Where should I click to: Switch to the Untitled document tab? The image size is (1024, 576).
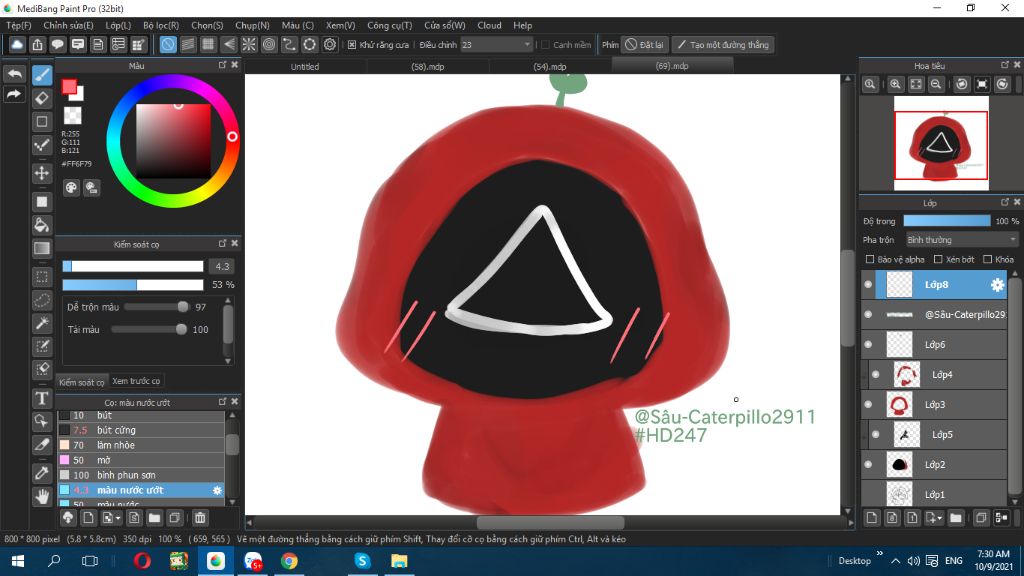click(305, 67)
